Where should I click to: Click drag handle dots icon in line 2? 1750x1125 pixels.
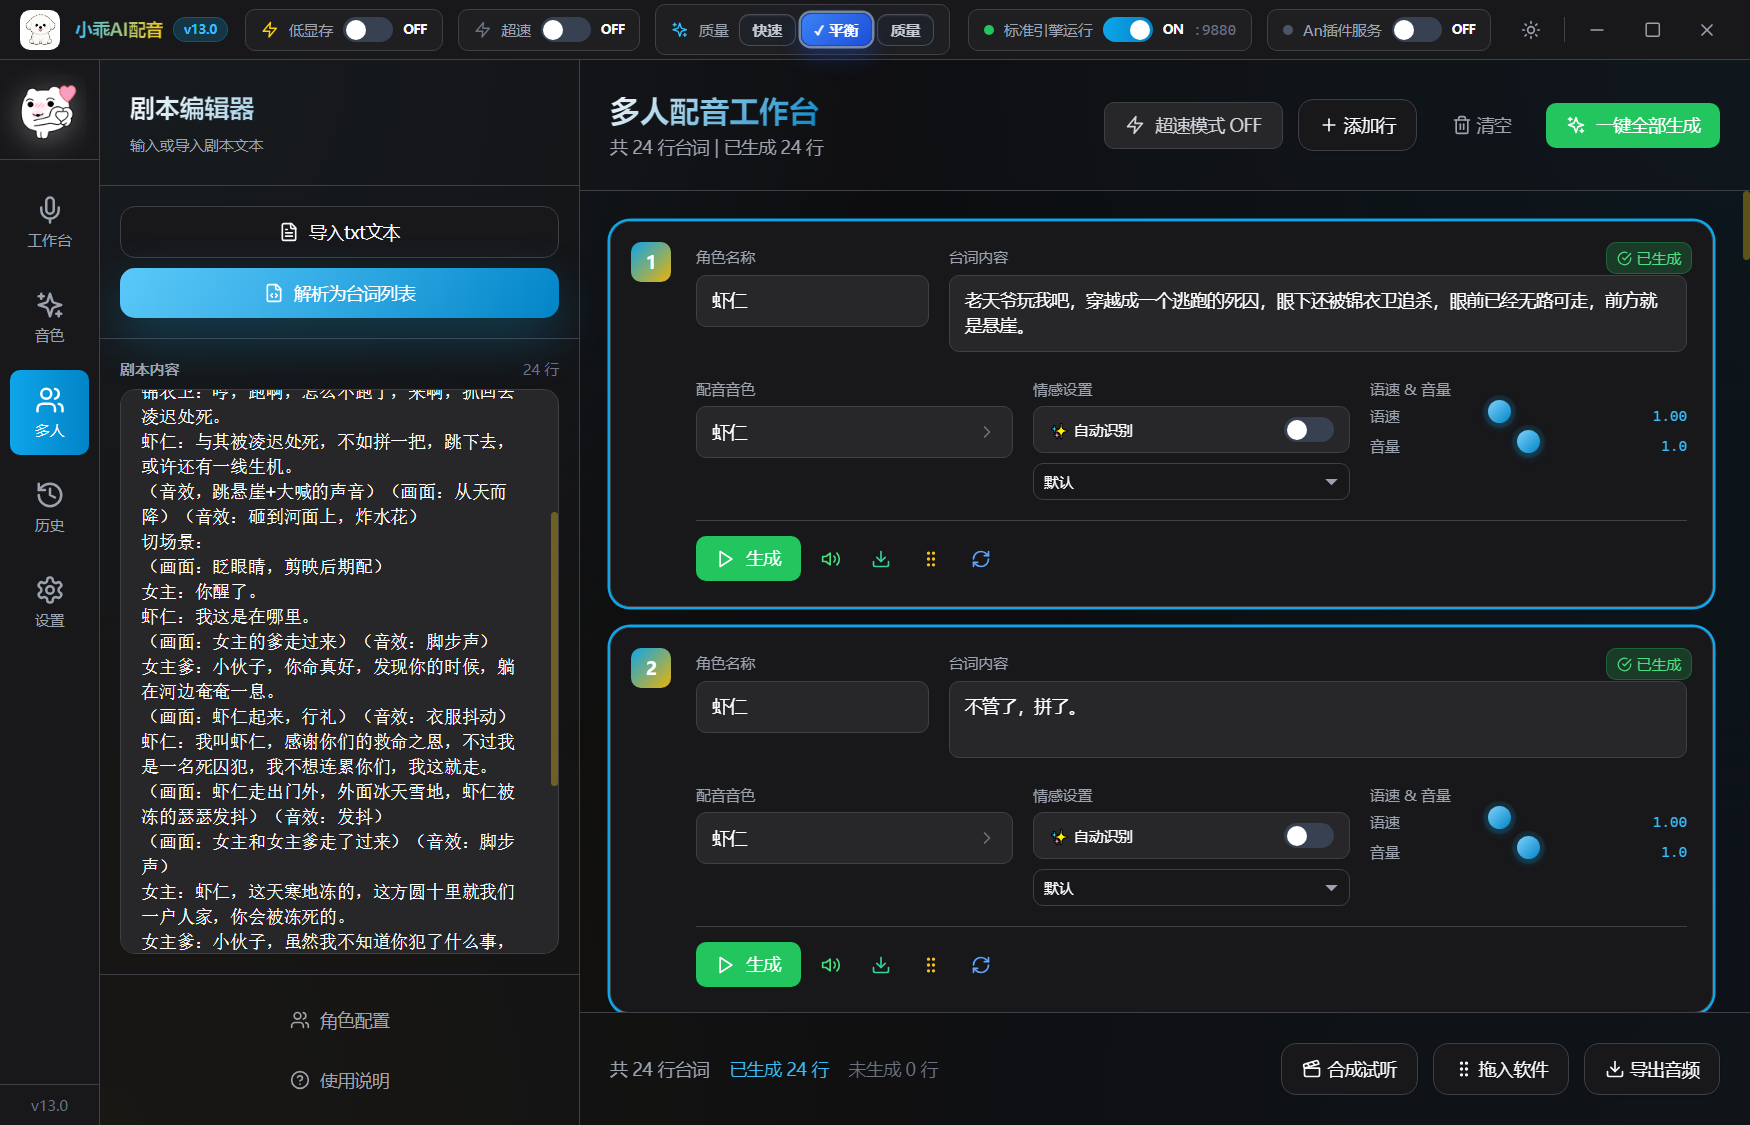click(930, 965)
